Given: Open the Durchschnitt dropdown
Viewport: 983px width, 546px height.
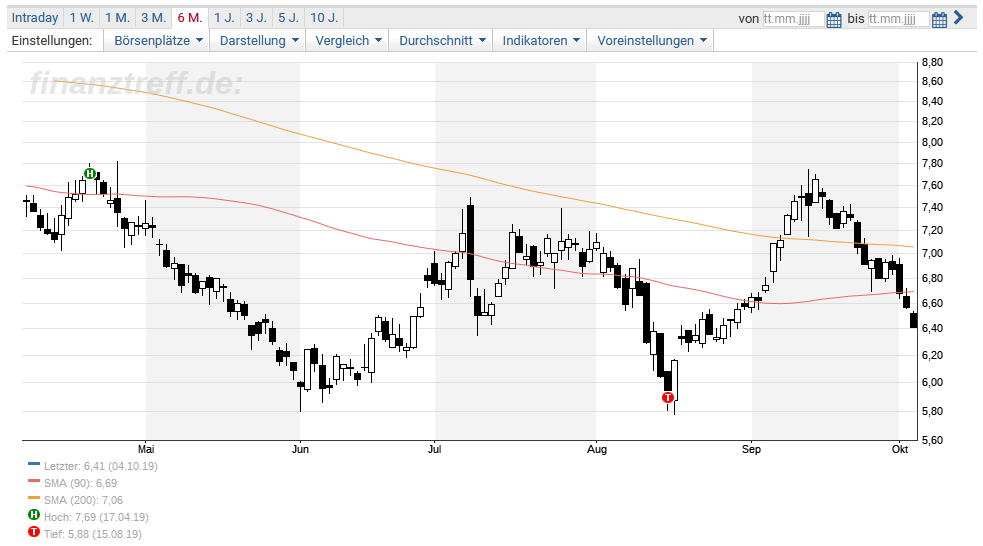Looking at the screenshot, I should [442, 41].
